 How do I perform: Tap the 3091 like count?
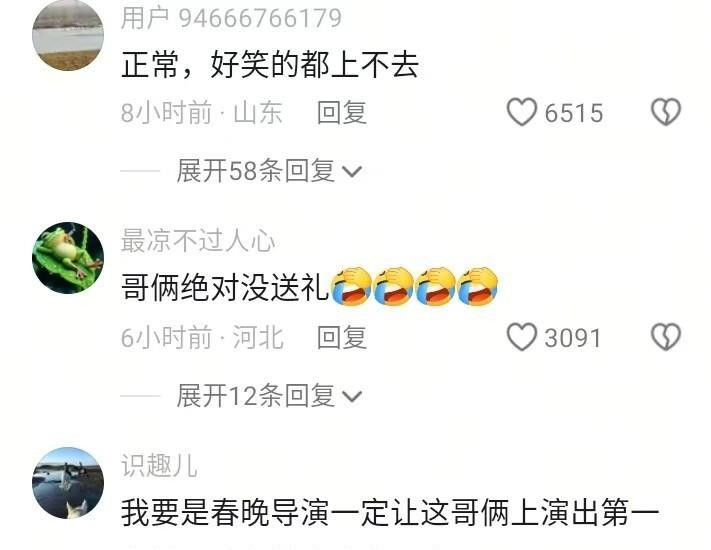click(573, 338)
